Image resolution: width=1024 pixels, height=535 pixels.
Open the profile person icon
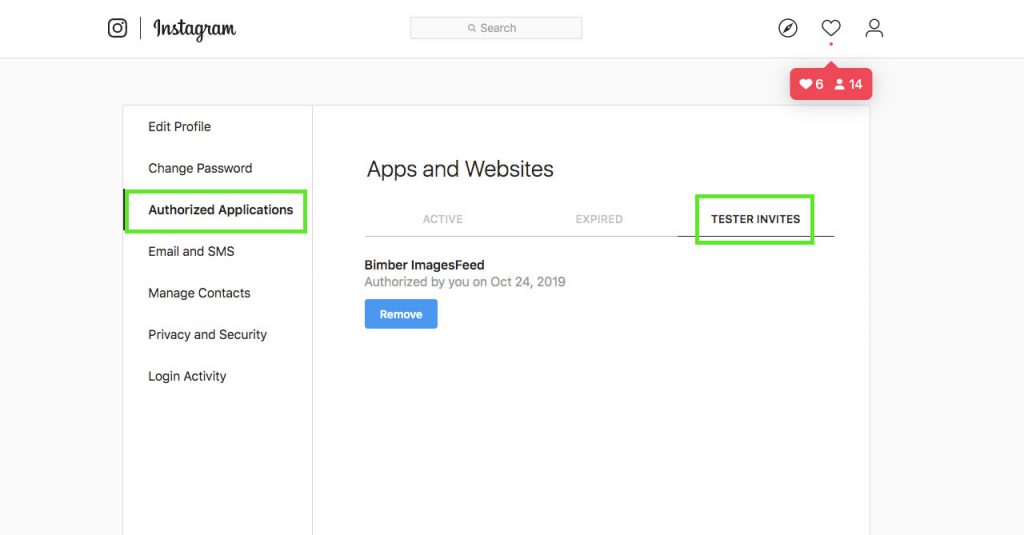coord(874,28)
